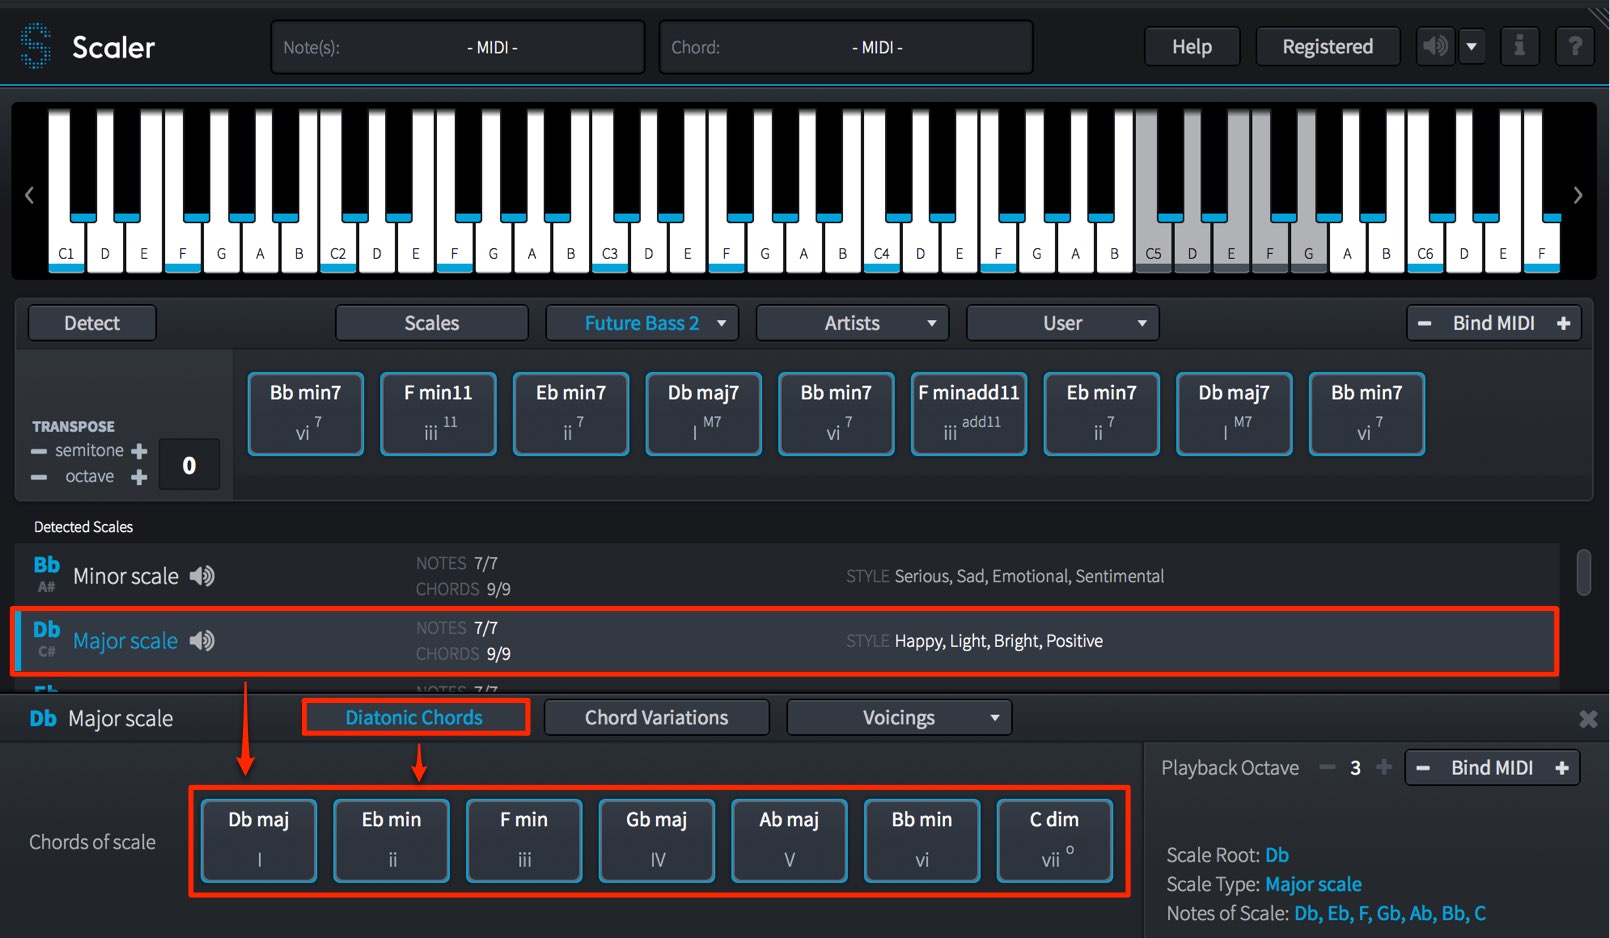Play preview of Bb Minor scale speaker
Screen dimensions: 1610x938
[202, 576]
